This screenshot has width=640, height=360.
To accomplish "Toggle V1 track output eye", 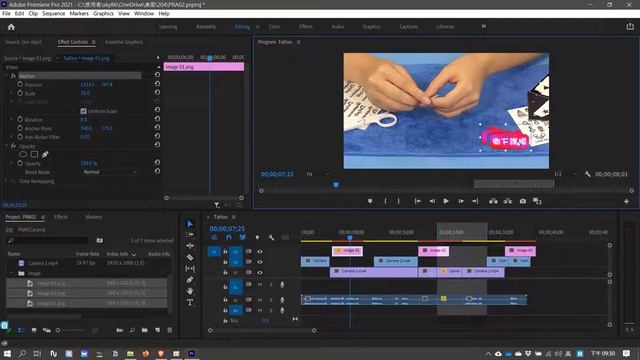I will click(260, 273).
